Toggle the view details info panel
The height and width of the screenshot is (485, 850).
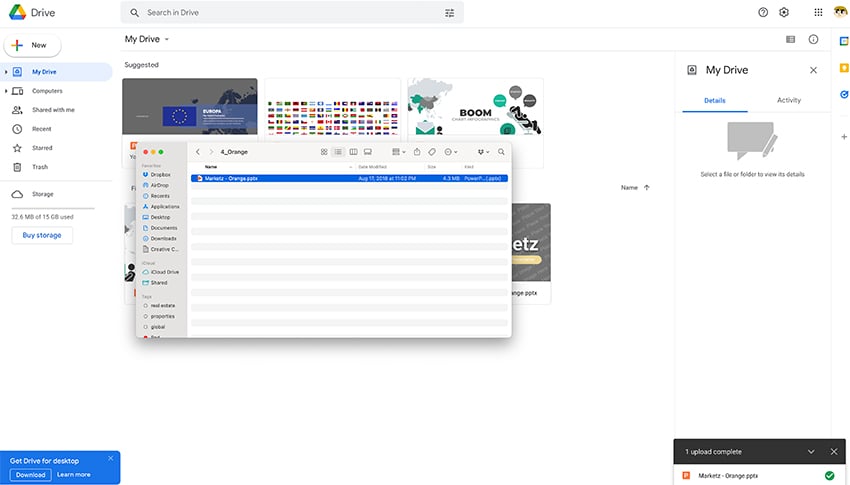click(813, 39)
